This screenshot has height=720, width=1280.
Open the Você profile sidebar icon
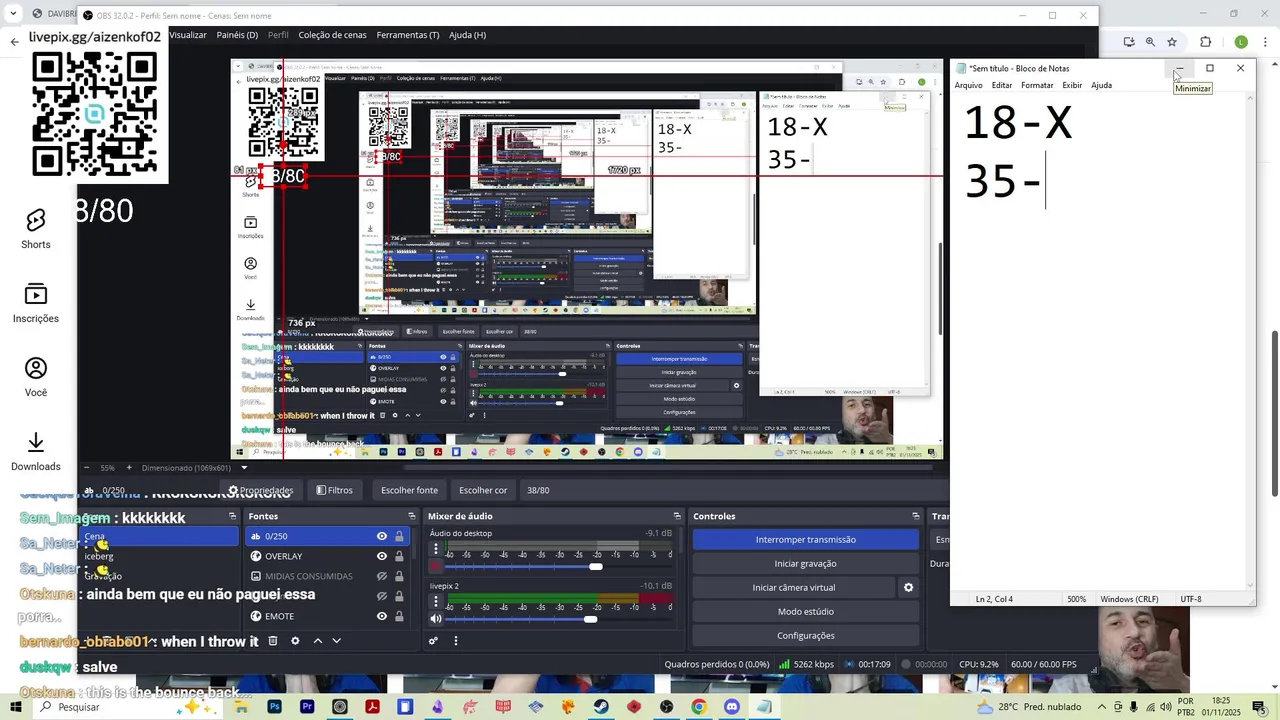36,378
